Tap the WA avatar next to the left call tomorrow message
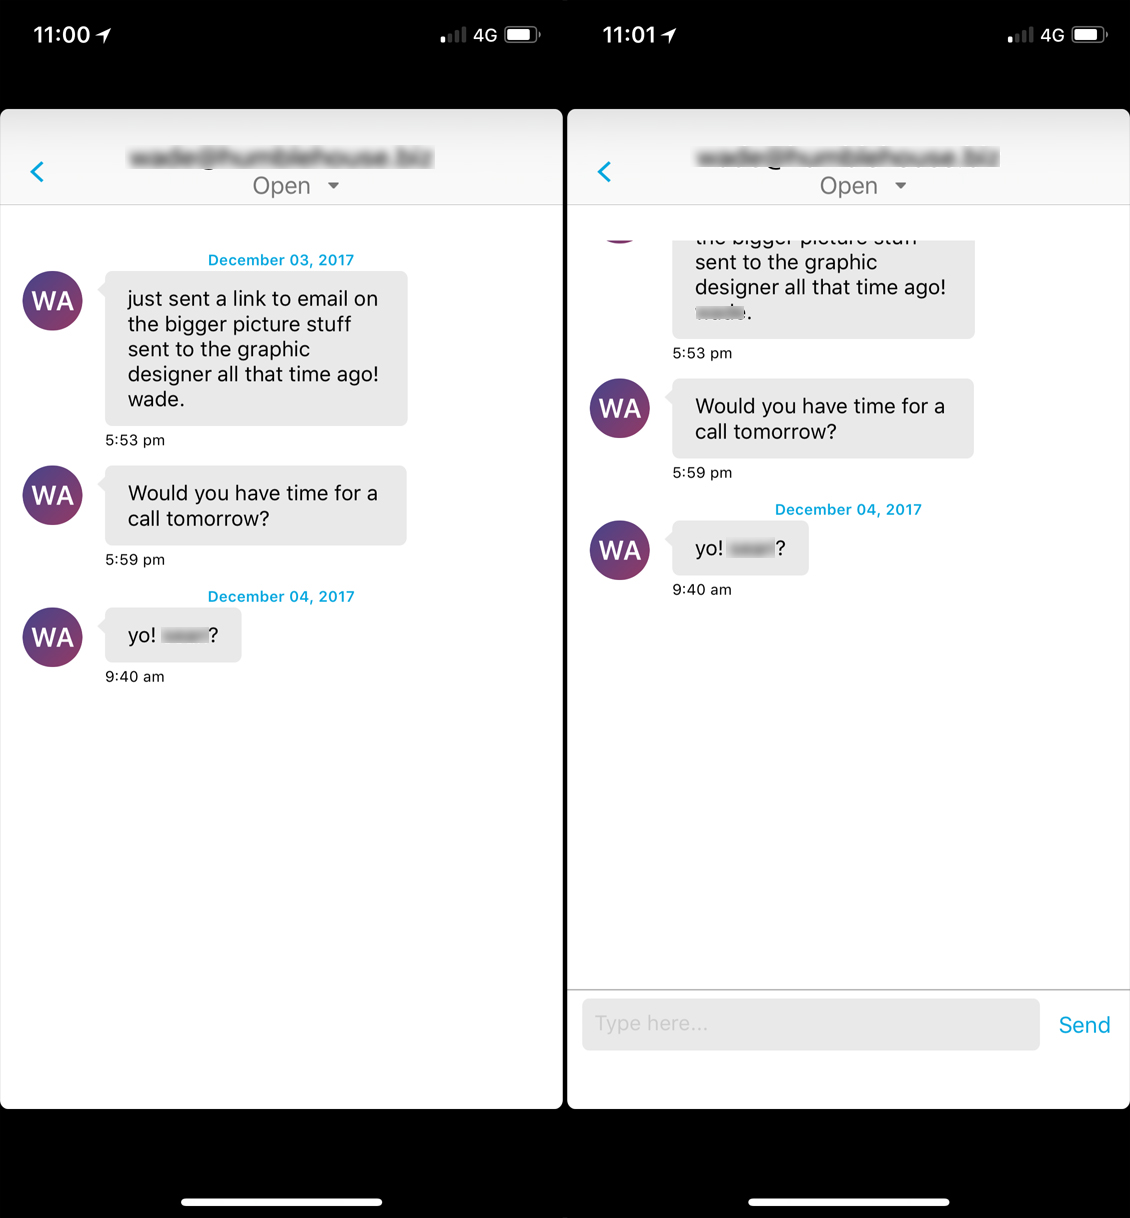This screenshot has width=1130, height=1218. tap(52, 495)
